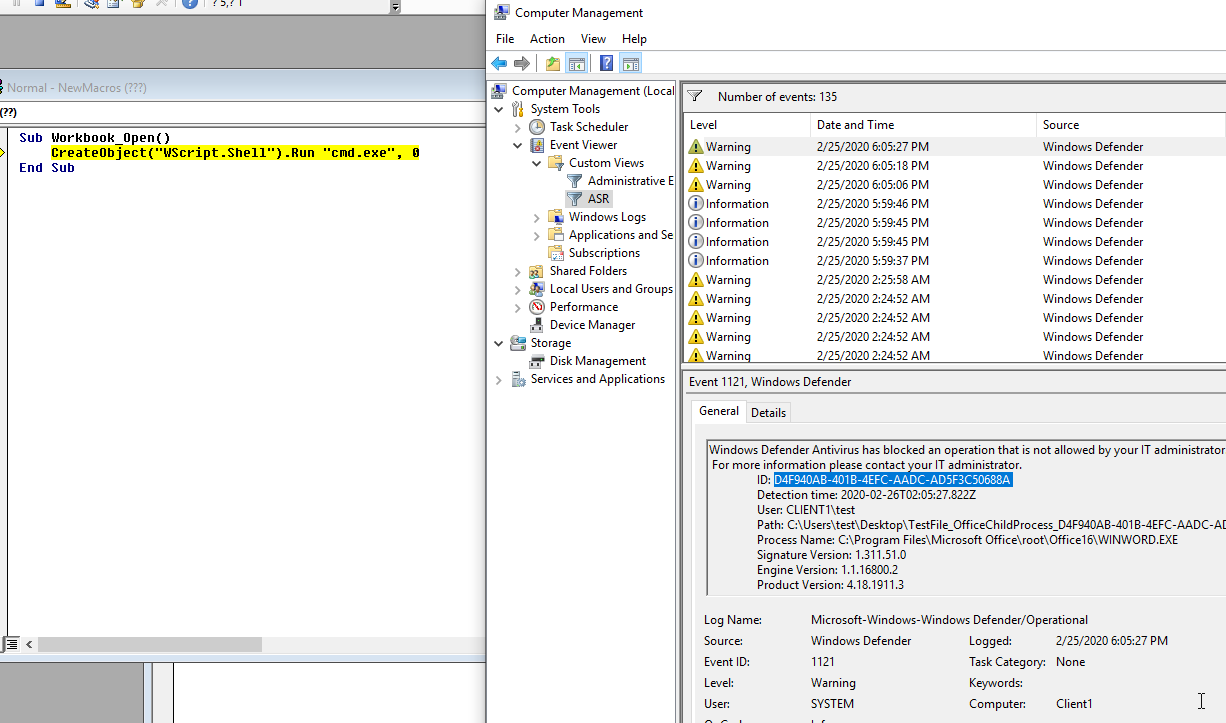
Task: Switch to the Details tab
Action: 768,413
